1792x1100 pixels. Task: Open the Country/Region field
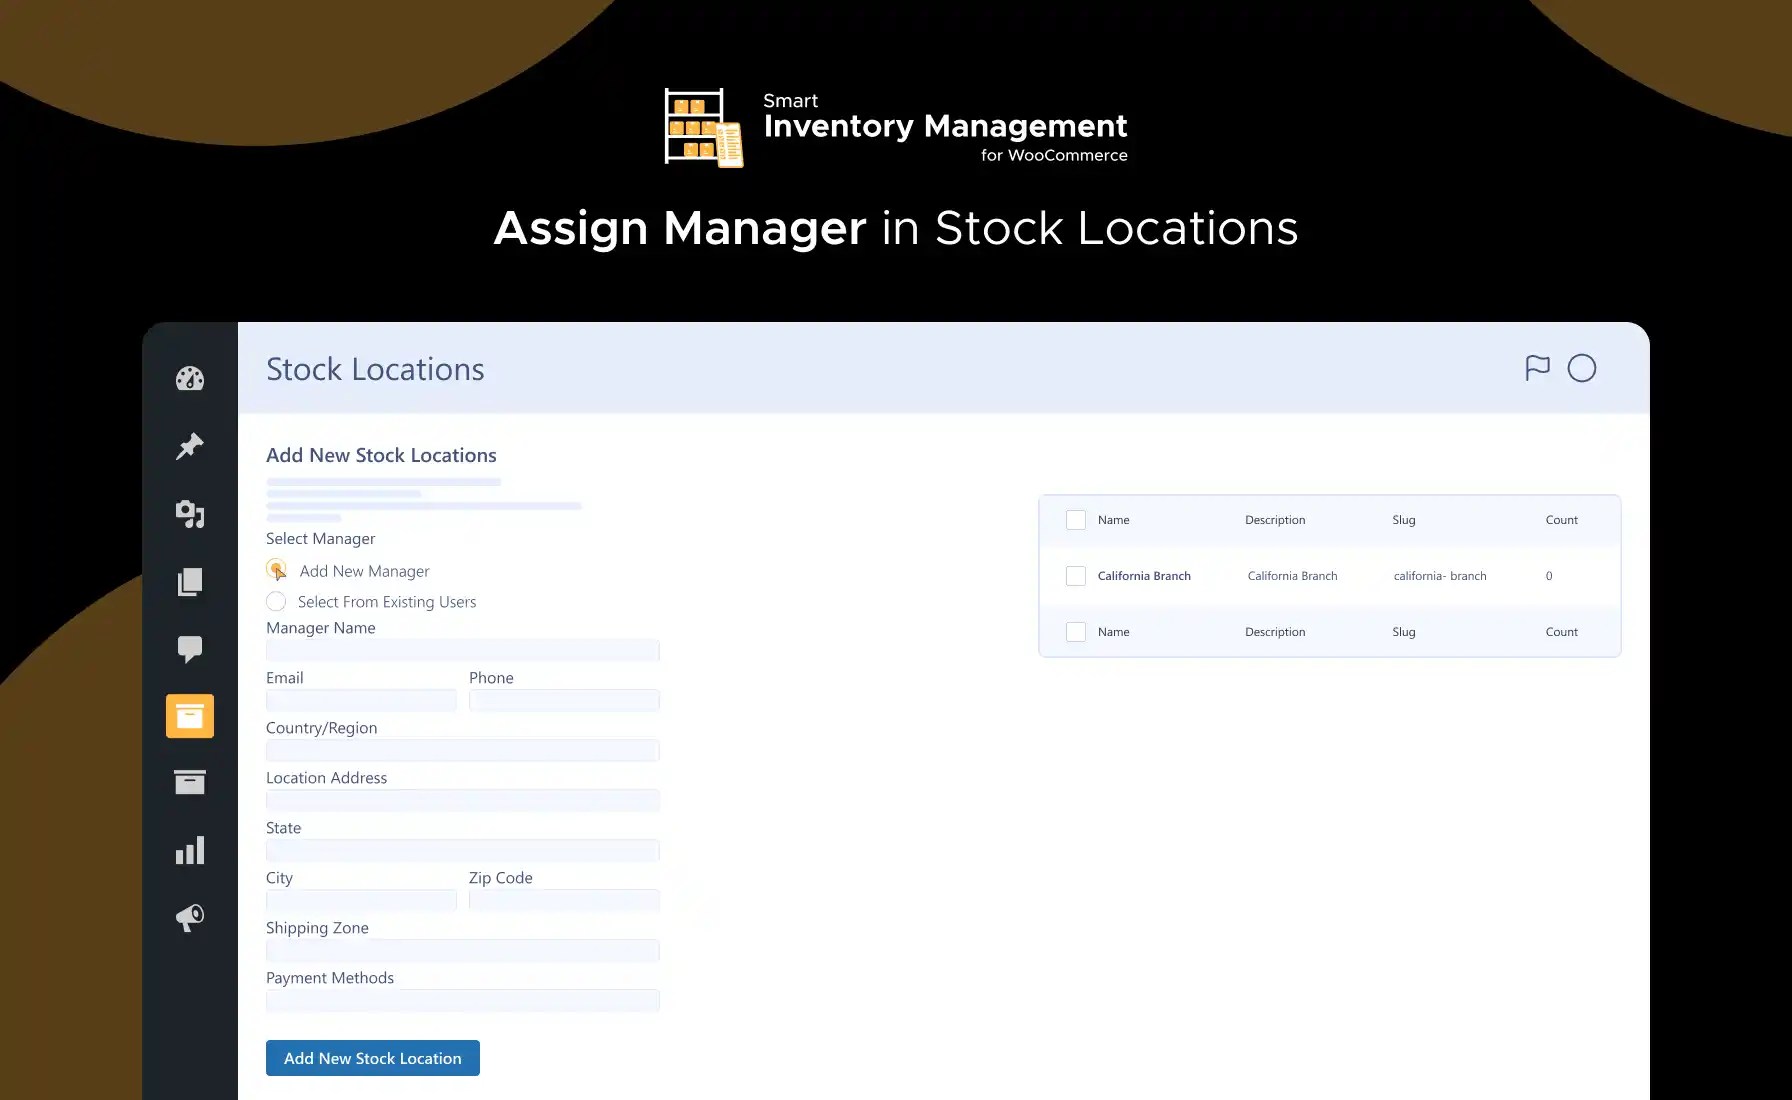462,750
